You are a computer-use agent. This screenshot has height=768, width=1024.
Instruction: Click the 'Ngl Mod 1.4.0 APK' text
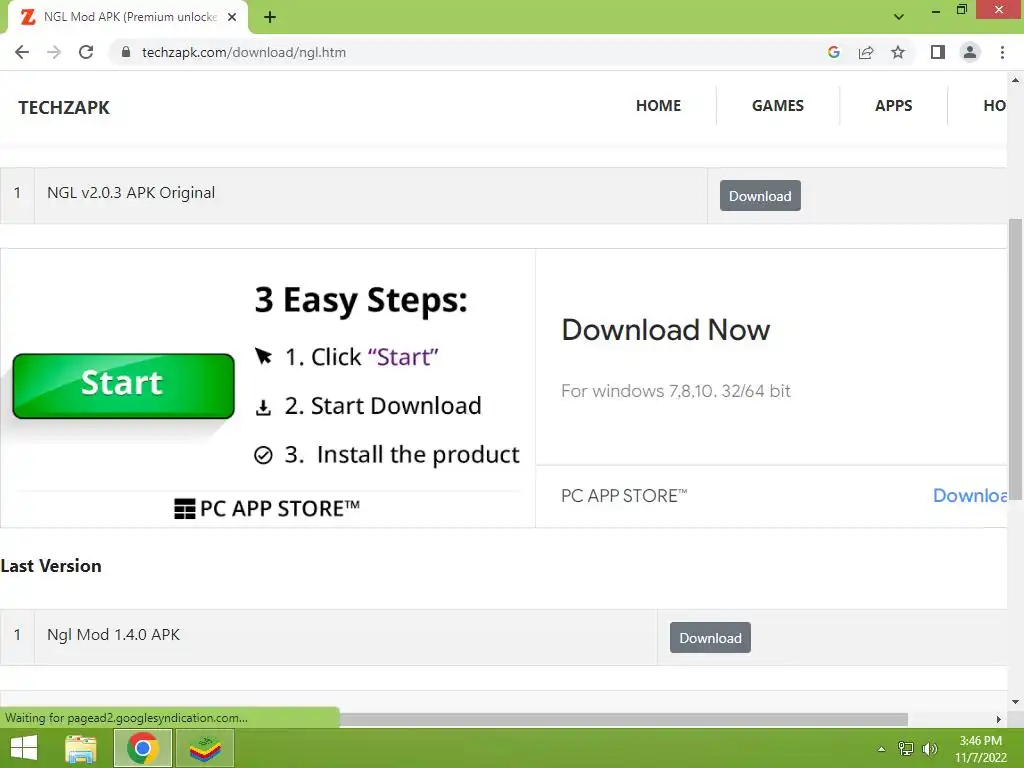point(113,635)
